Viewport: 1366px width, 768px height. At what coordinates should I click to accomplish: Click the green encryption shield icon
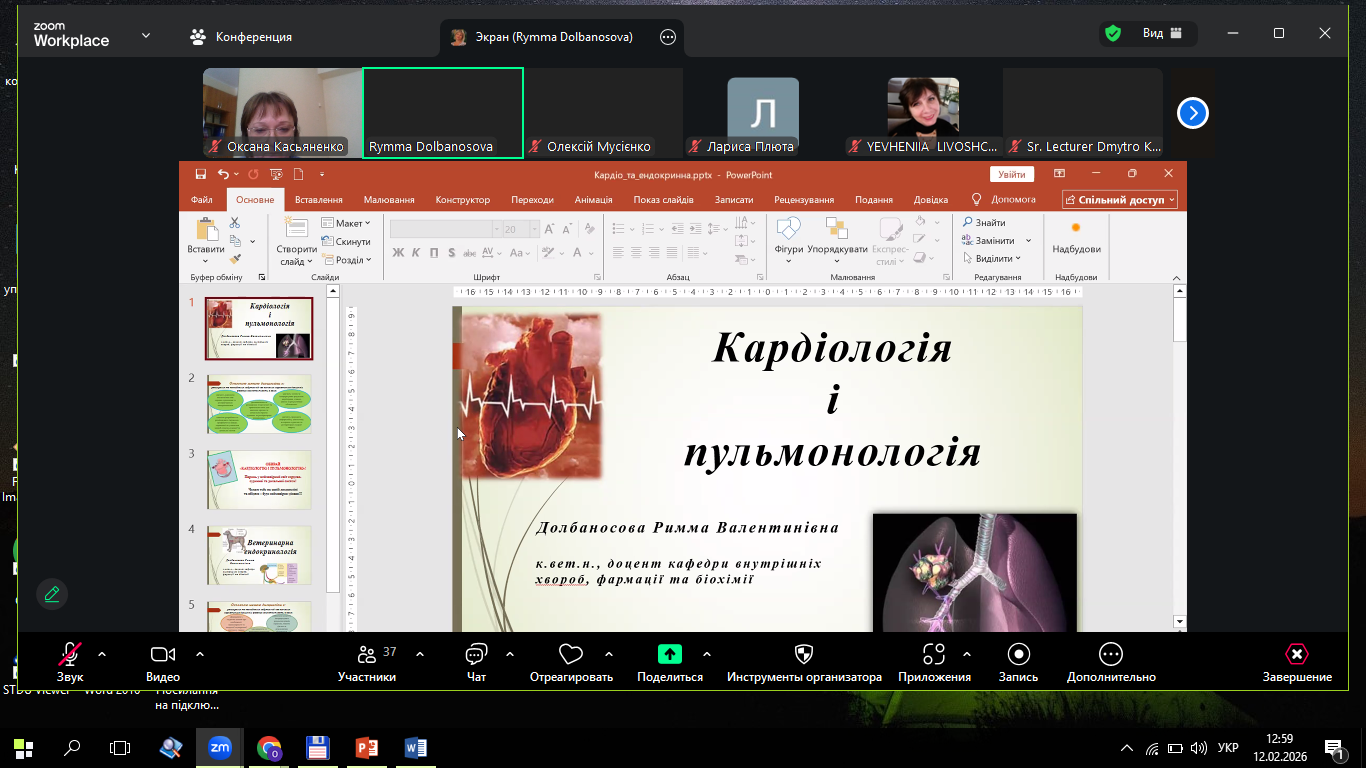1112,33
